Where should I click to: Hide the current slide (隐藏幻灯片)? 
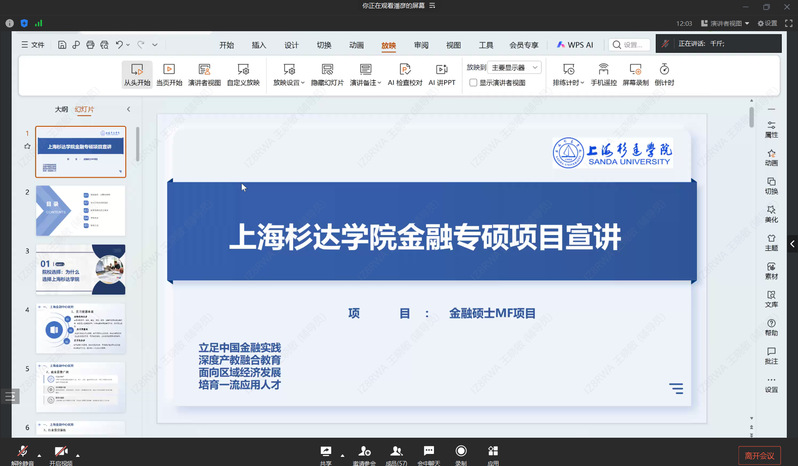coord(327,74)
